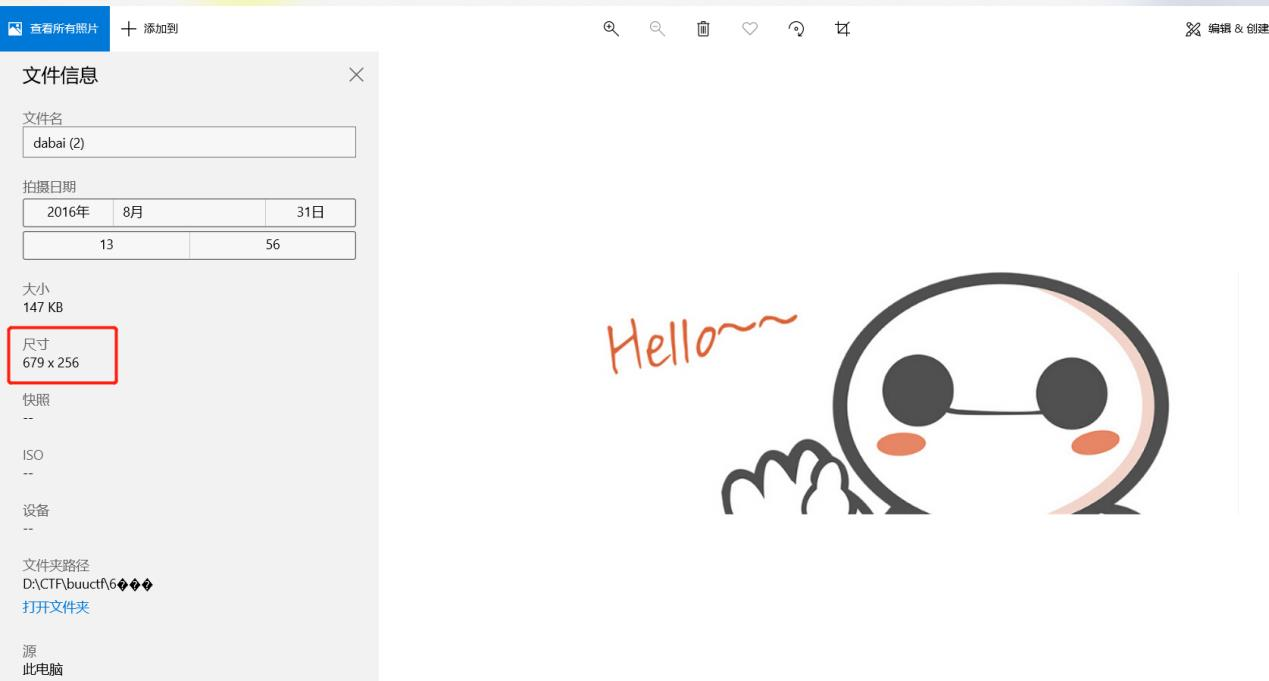
Task: Click the 文件夹路径 label
Action: [56, 566]
